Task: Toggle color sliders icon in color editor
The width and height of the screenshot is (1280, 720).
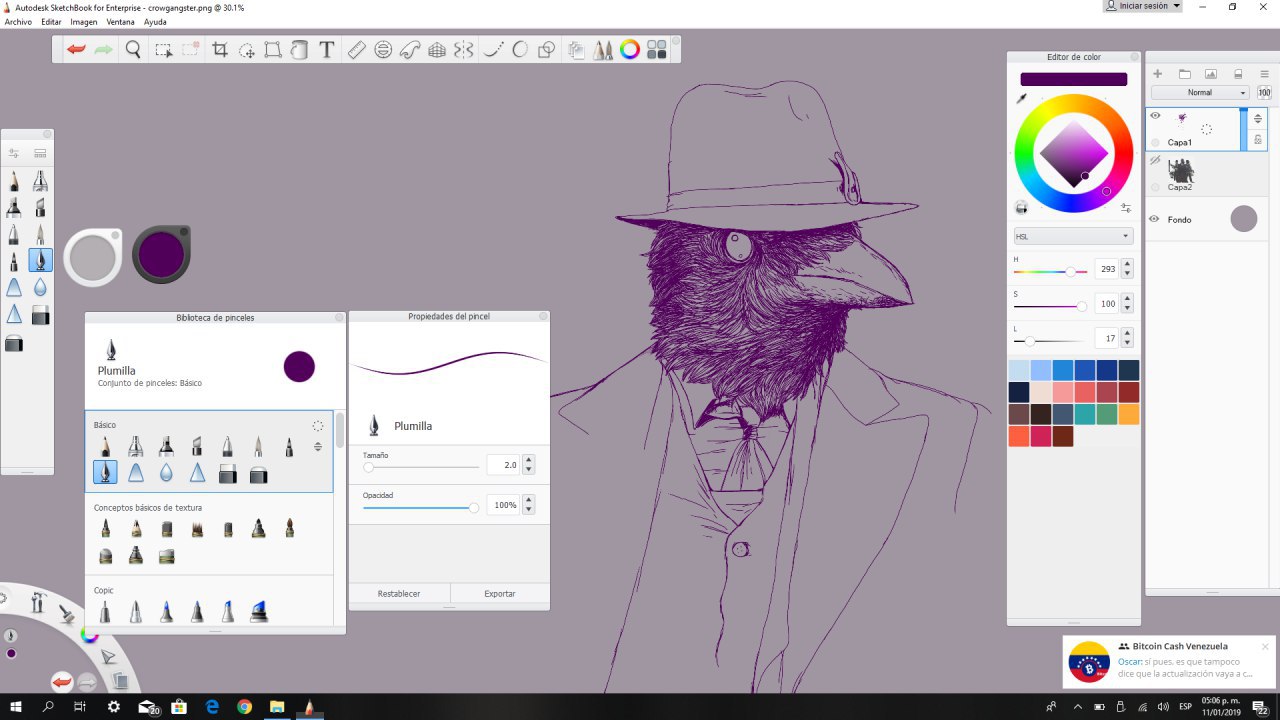Action: coord(1126,208)
